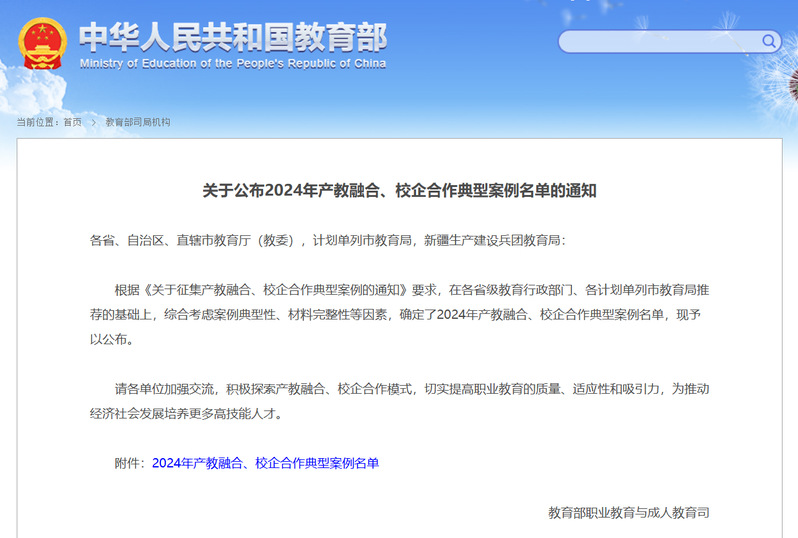Click the text 以公布。
This screenshot has height=538, width=798.
pyautogui.click(x=112, y=339)
